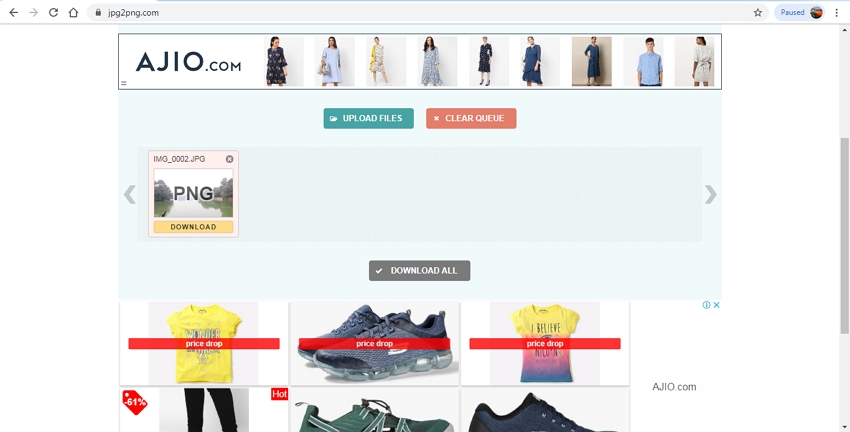Remove IMG_0002.JPG from the queue
Image resolution: width=850 pixels, height=432 pixels.
point(229,159)
